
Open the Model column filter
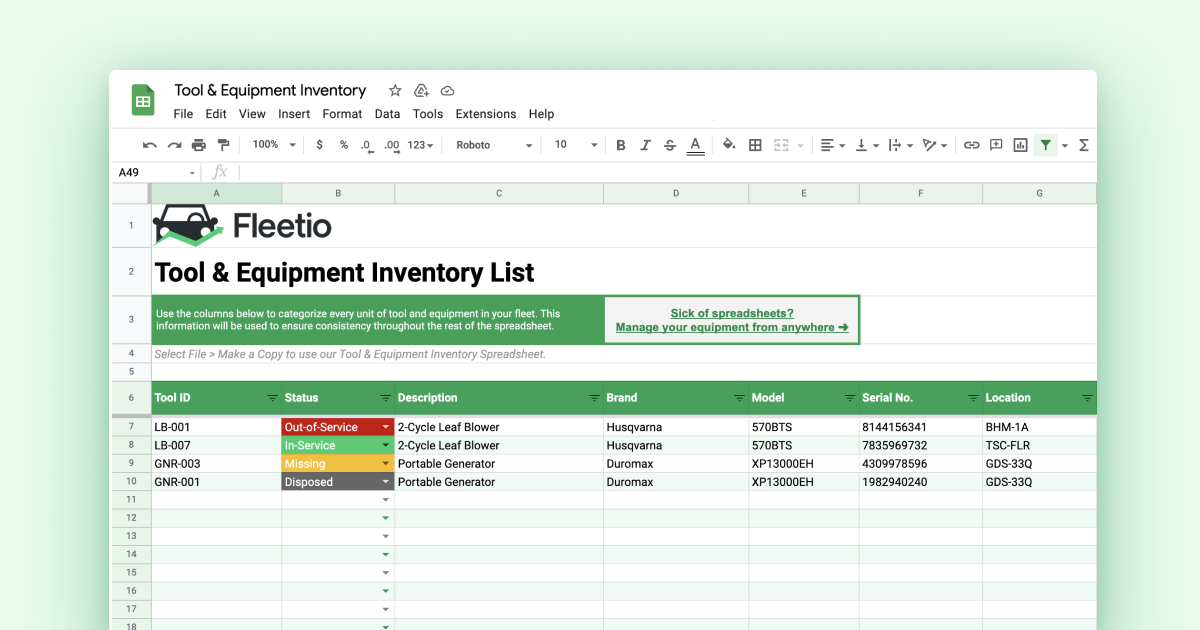point(849,398)
